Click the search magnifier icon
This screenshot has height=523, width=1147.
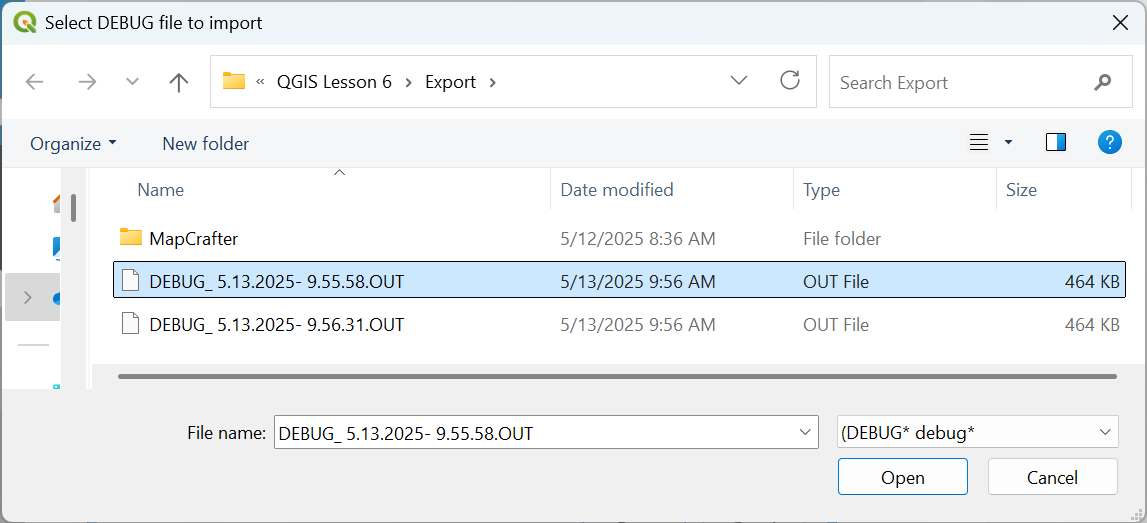tap(1103, 82)
